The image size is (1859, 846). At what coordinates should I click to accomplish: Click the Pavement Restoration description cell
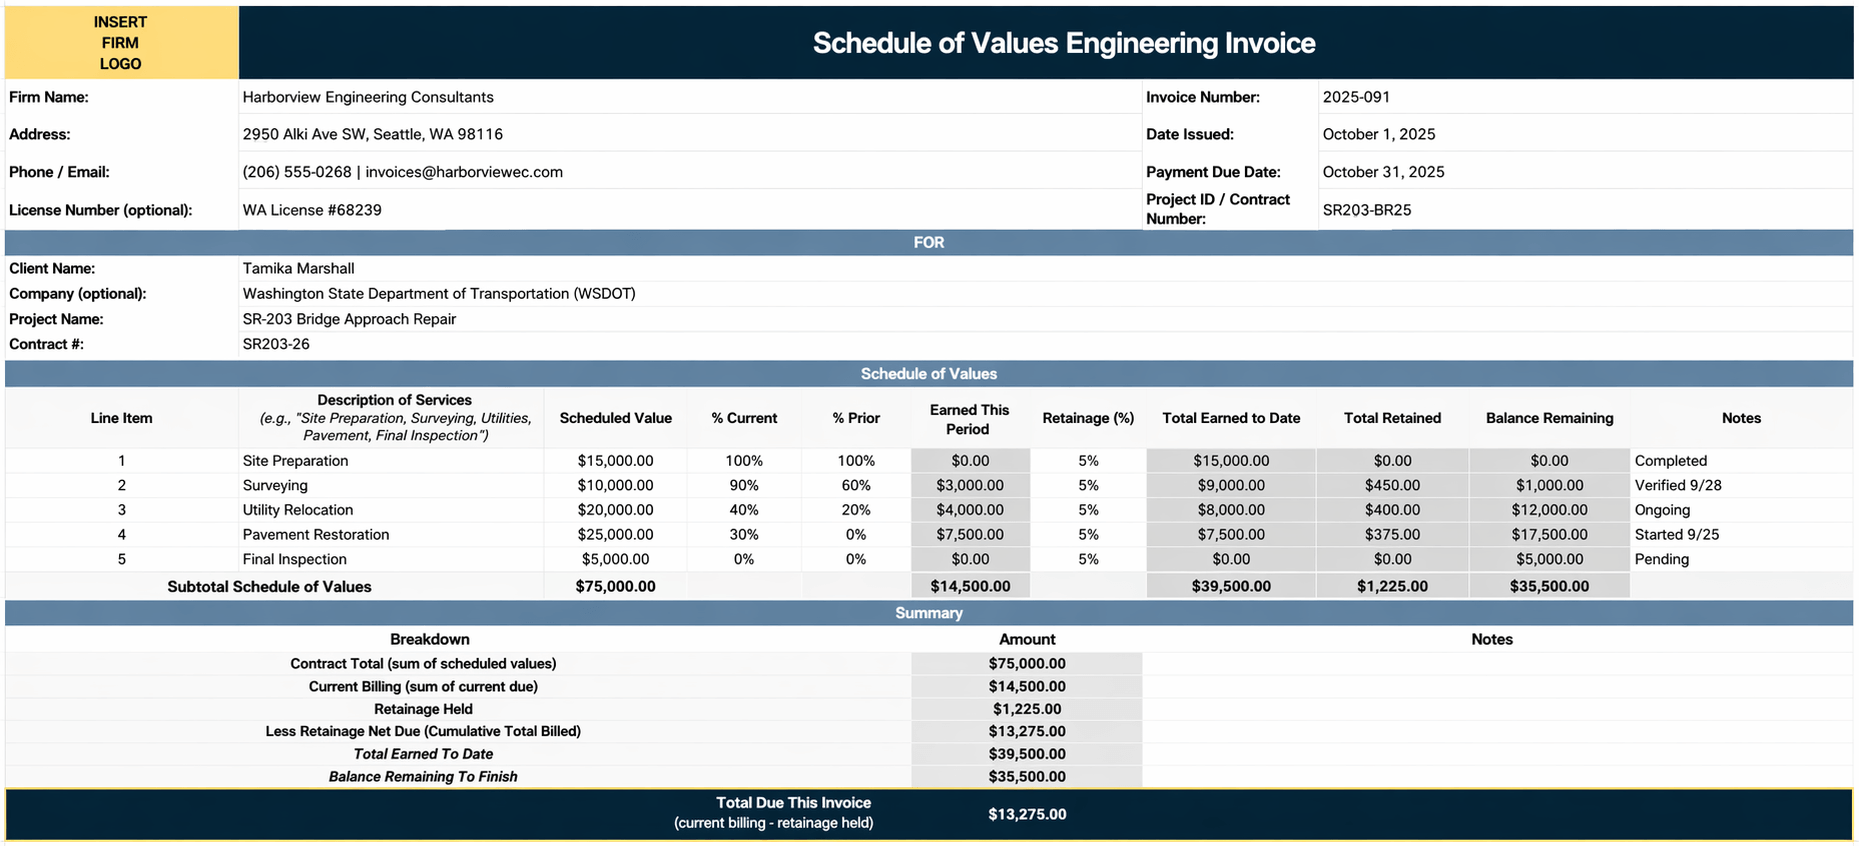click(x=391, y=535)
